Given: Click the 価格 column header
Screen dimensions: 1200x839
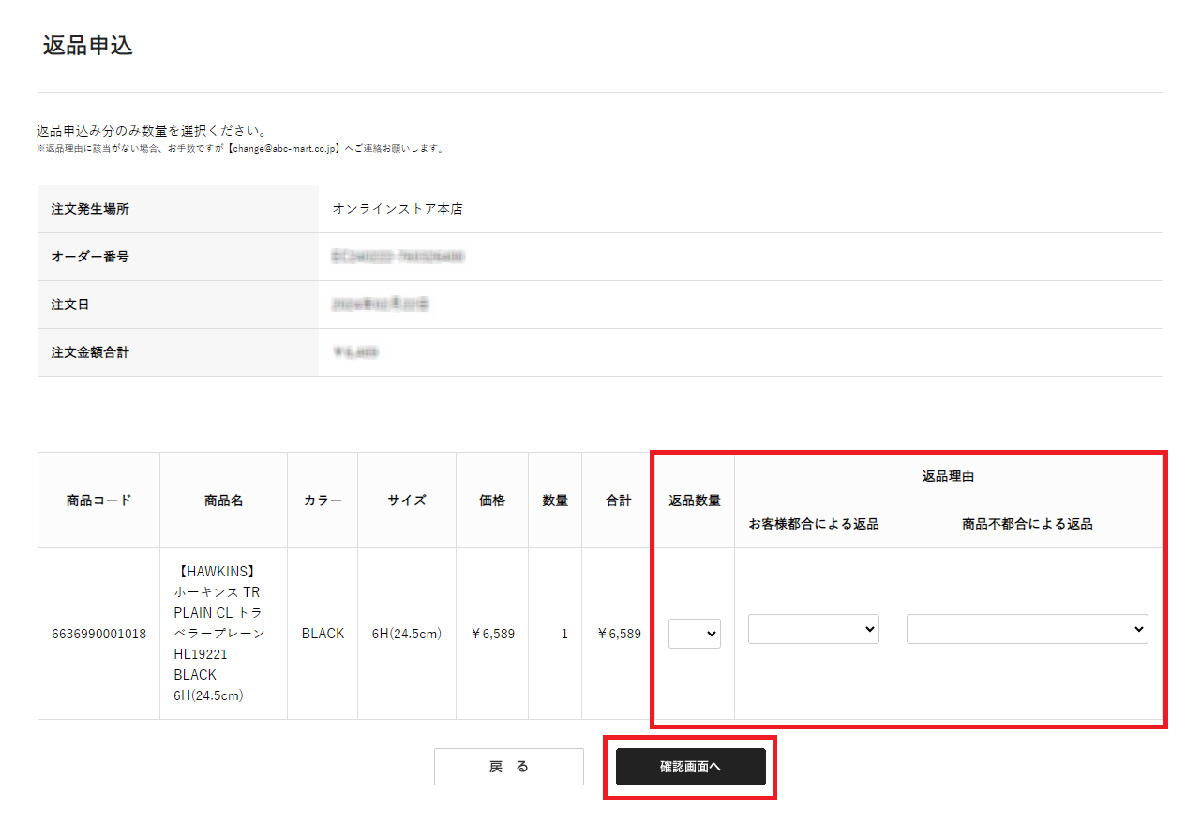Looking at the screenshot, I should (492, 500).
